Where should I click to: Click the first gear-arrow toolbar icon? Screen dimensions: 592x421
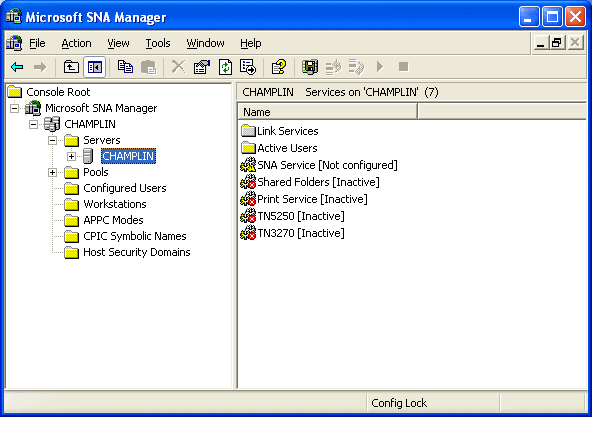[333, 68]
